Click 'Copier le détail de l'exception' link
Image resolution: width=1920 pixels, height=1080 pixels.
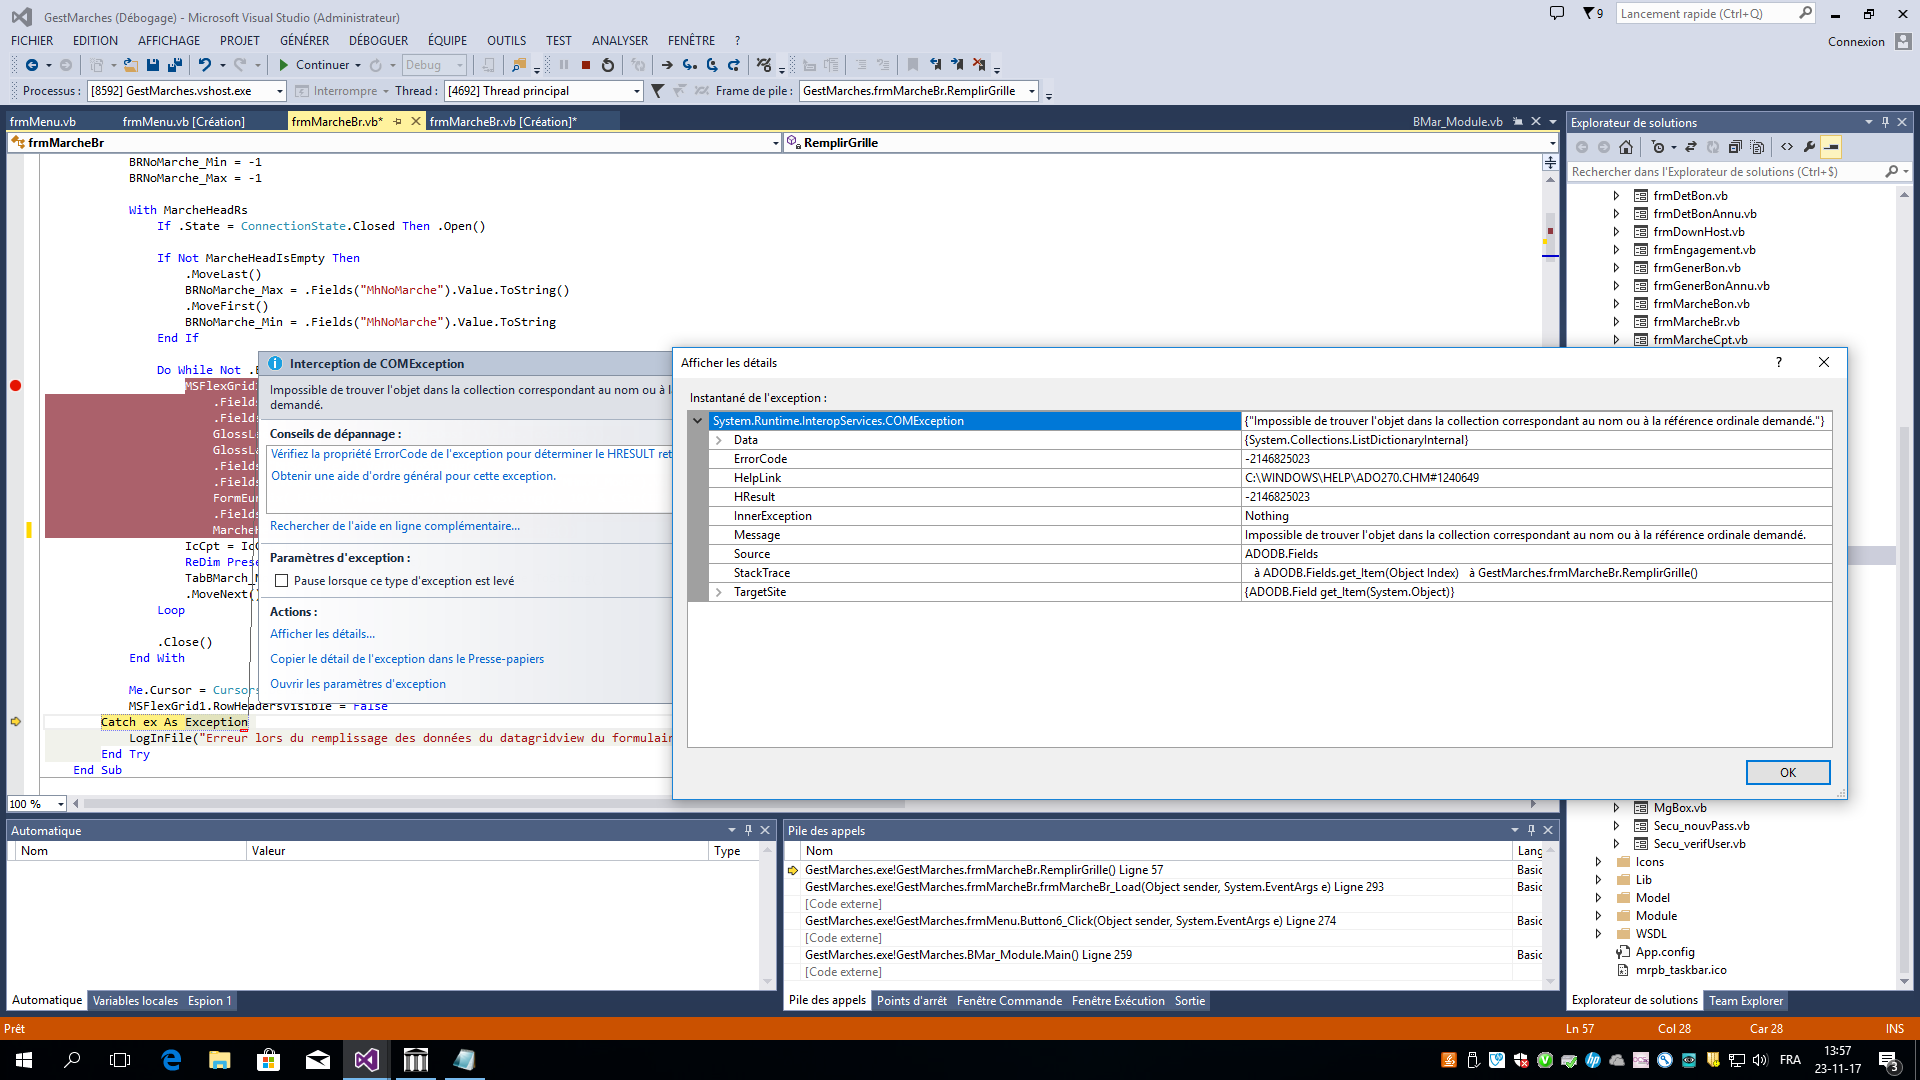tap(407, 659)
